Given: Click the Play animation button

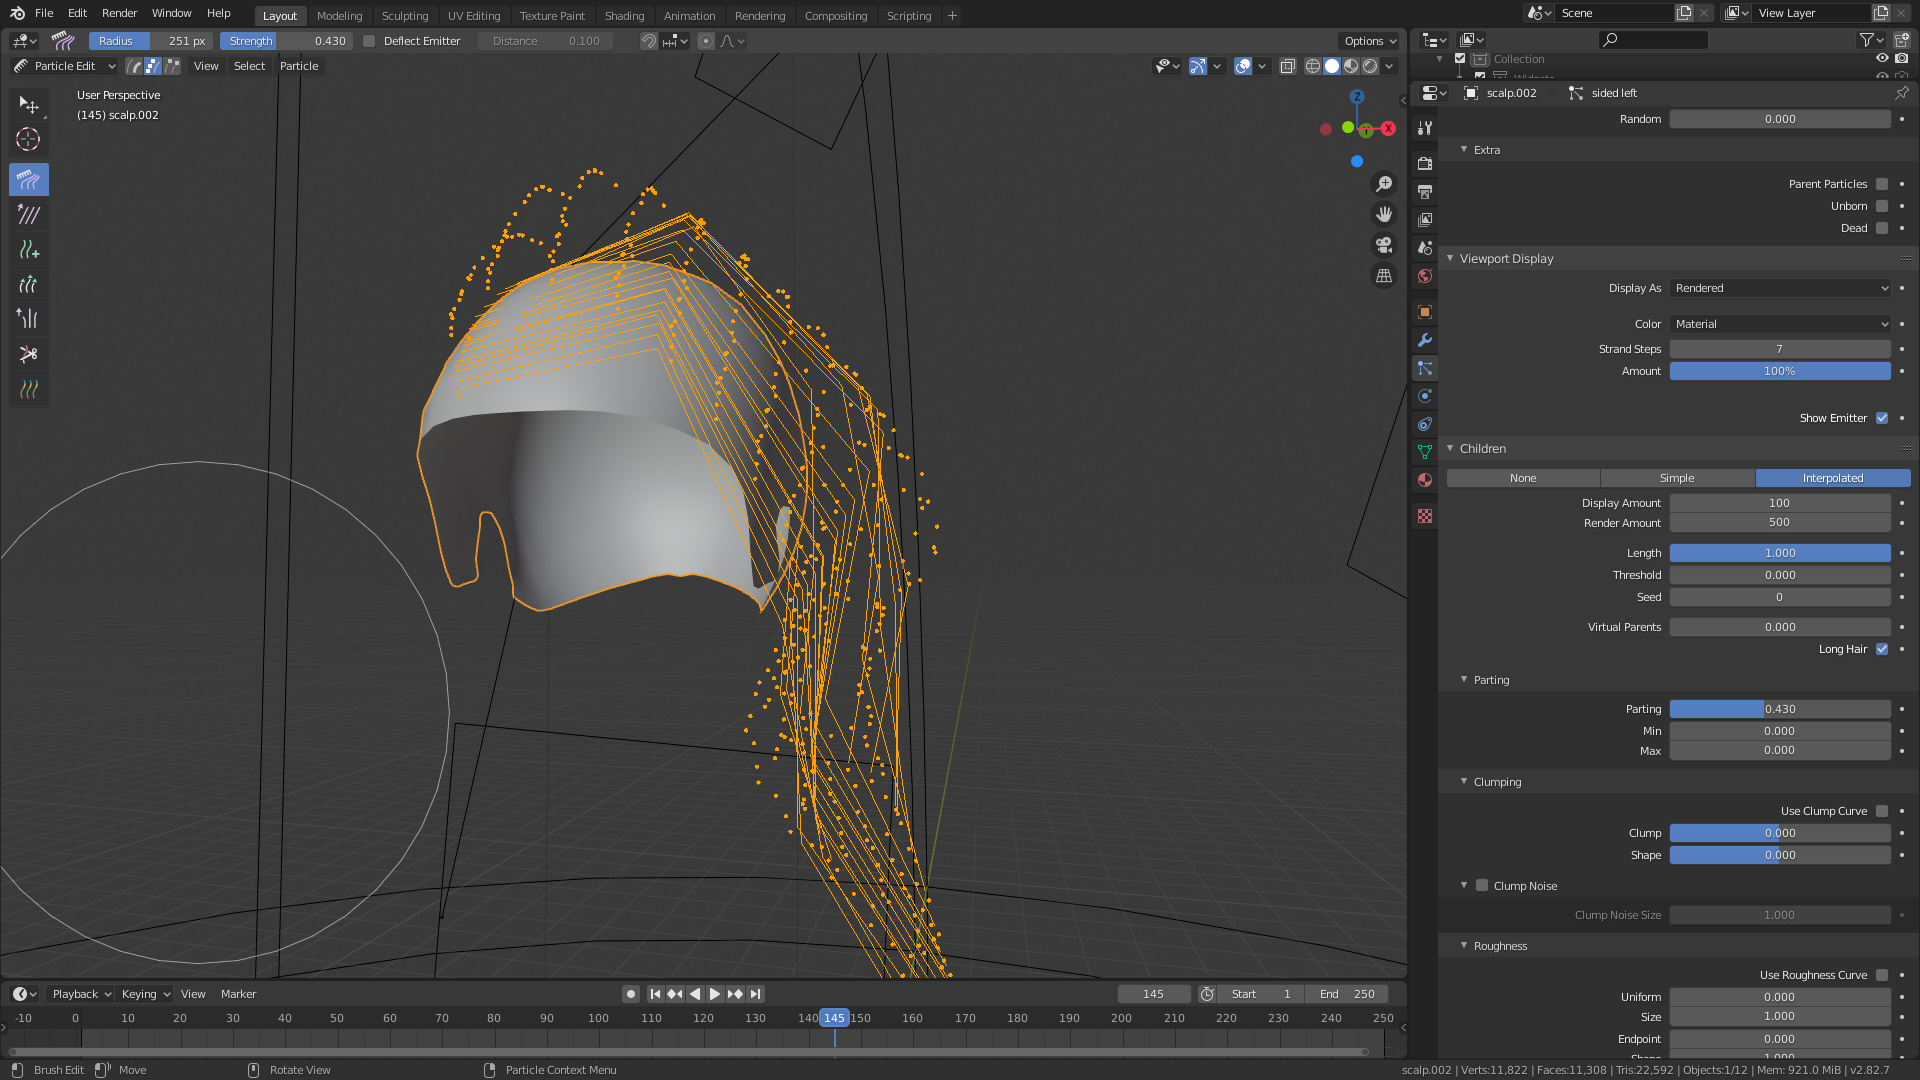Looking at the screenshot, I should point(714,994).
